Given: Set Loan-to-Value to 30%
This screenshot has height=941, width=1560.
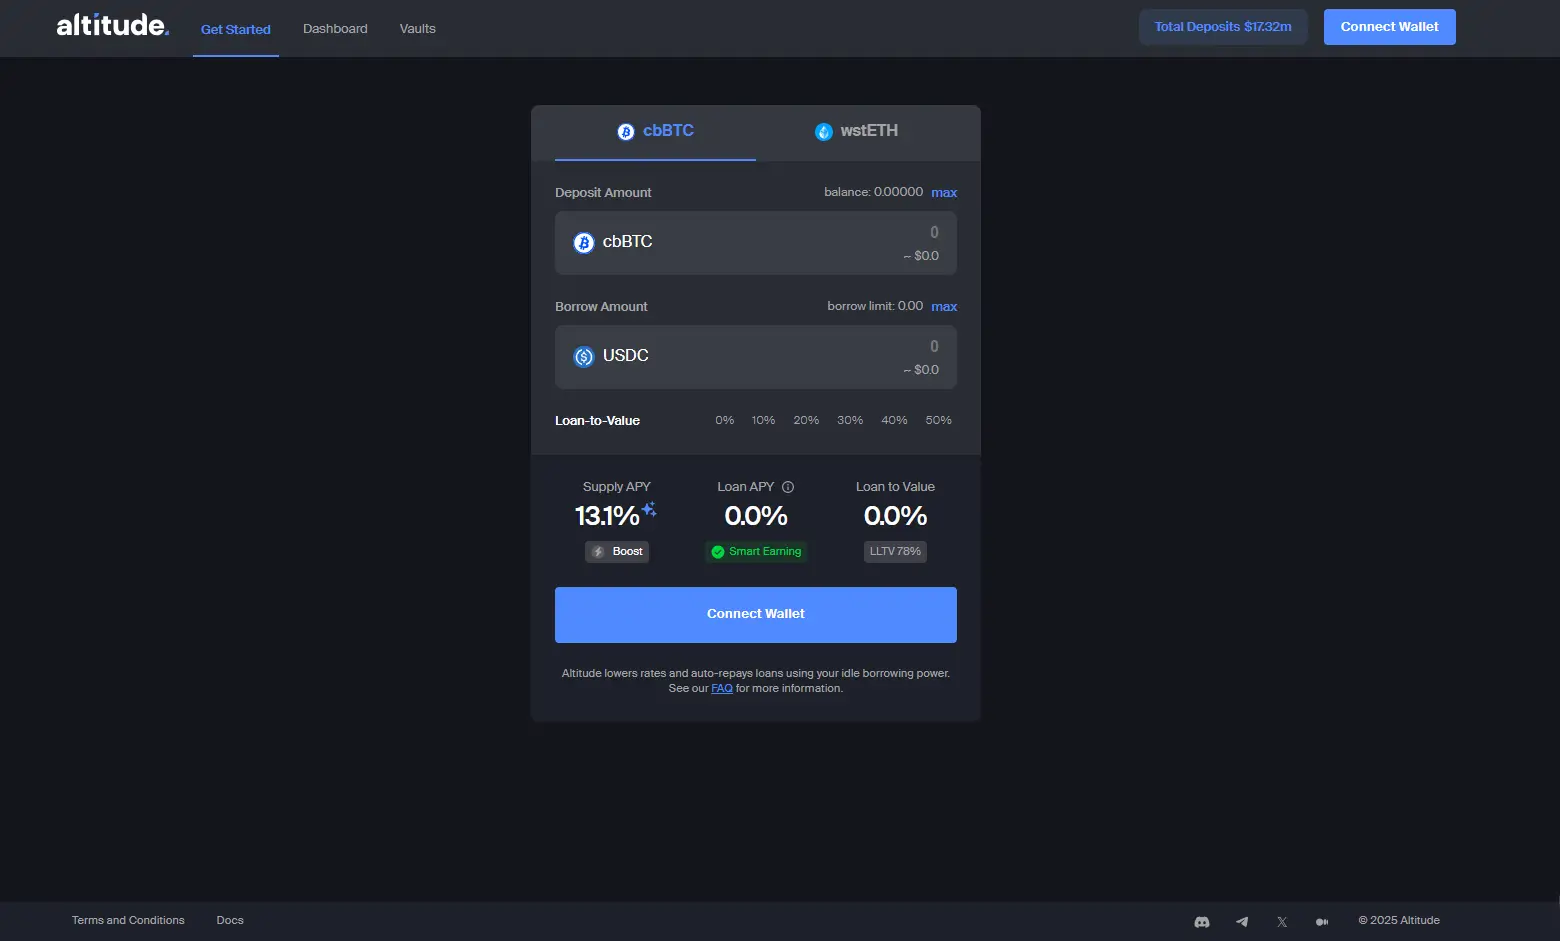Looking at the screenshot, I should click(x=850, y=421).
